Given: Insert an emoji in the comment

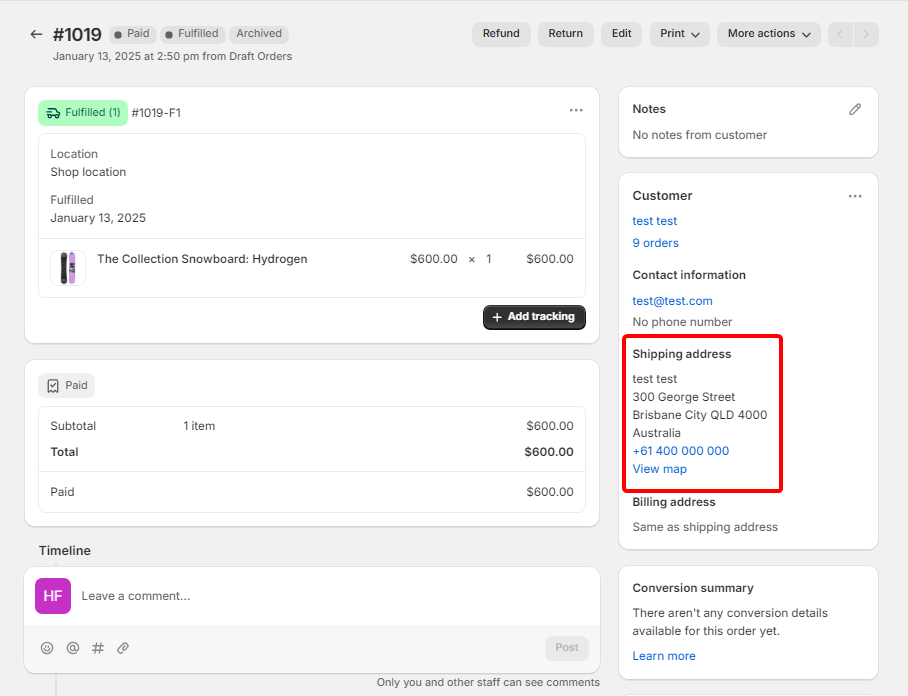Looking at the screenshot, I should coord(47,648).
